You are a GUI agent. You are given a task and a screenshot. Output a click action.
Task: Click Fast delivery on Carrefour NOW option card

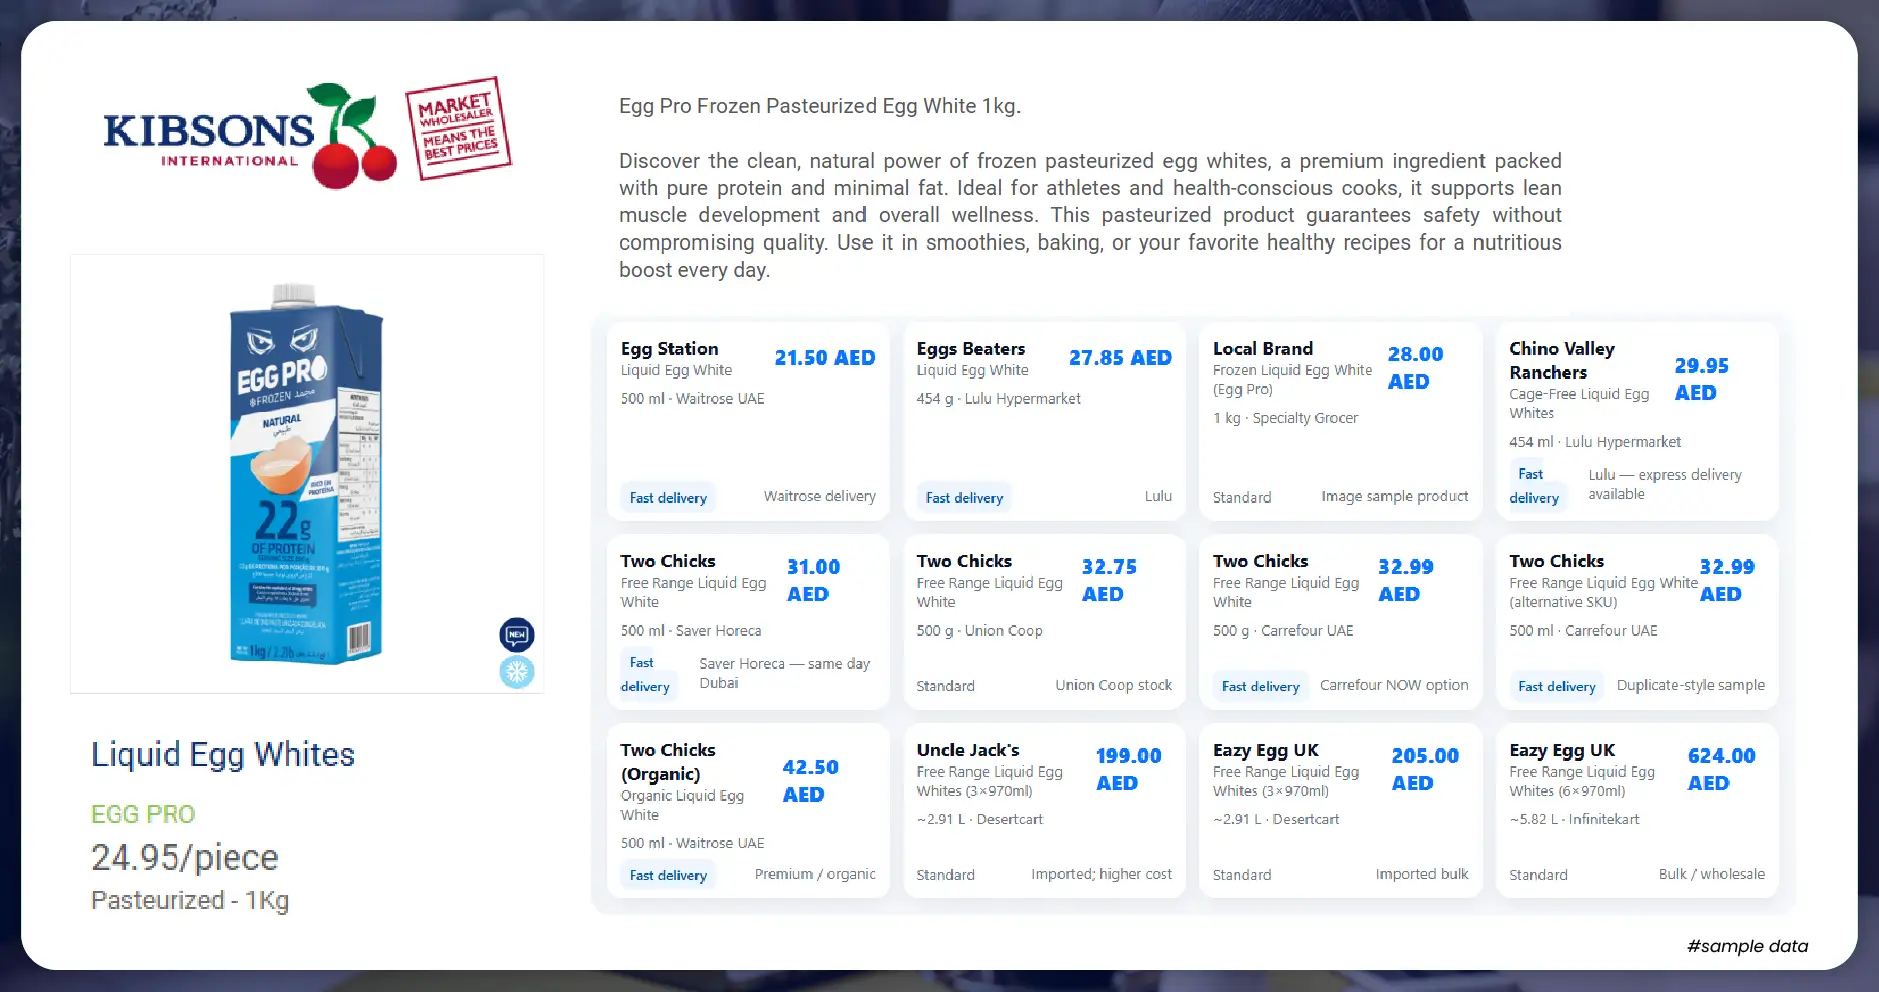tap(1260, 686)
